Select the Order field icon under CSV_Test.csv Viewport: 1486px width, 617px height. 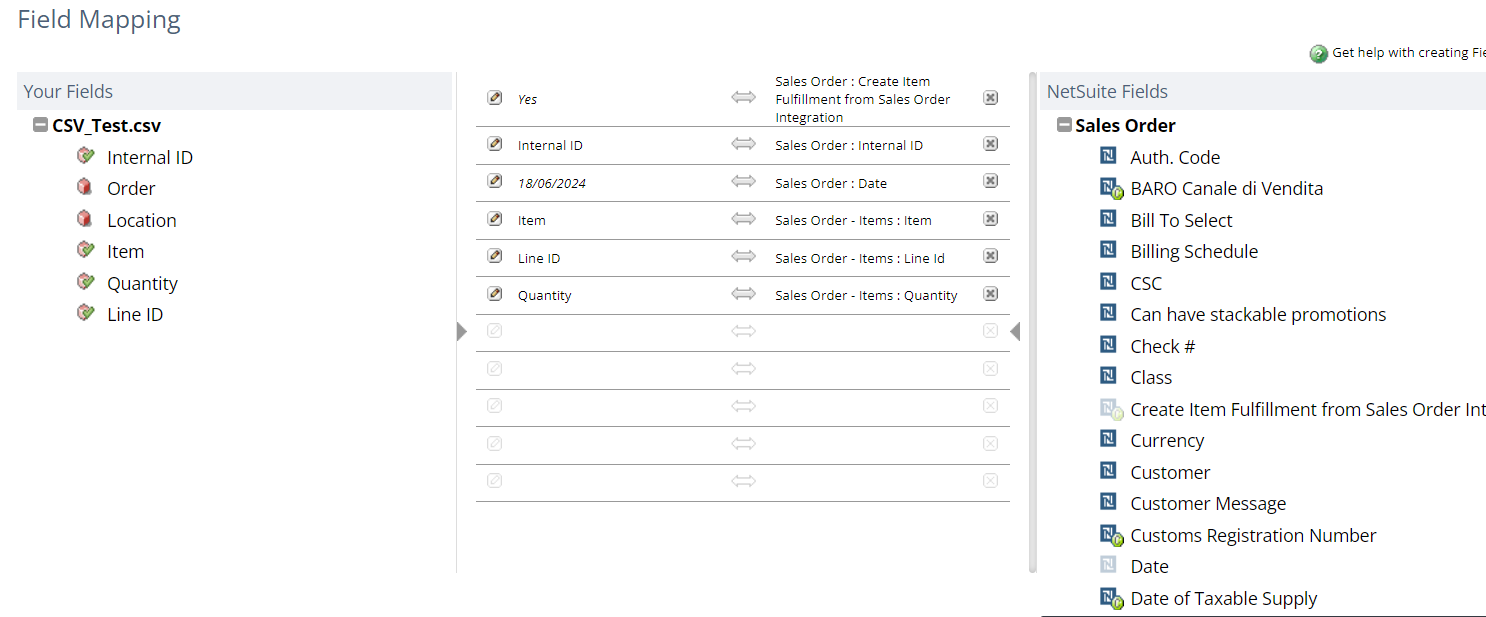(86, 188)
